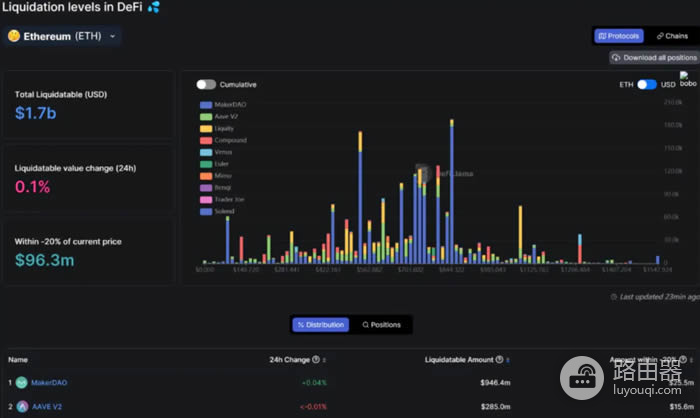
Task: Toggle Compound legend entry
Action: point(223,140)
